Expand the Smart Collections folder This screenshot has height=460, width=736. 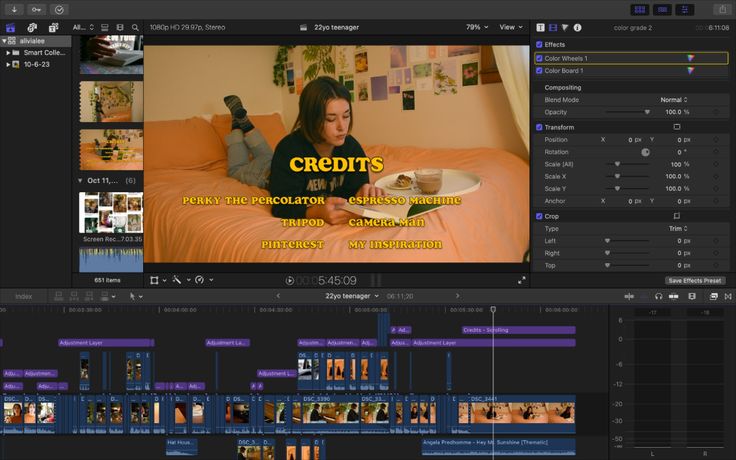[x=8, y=53]
